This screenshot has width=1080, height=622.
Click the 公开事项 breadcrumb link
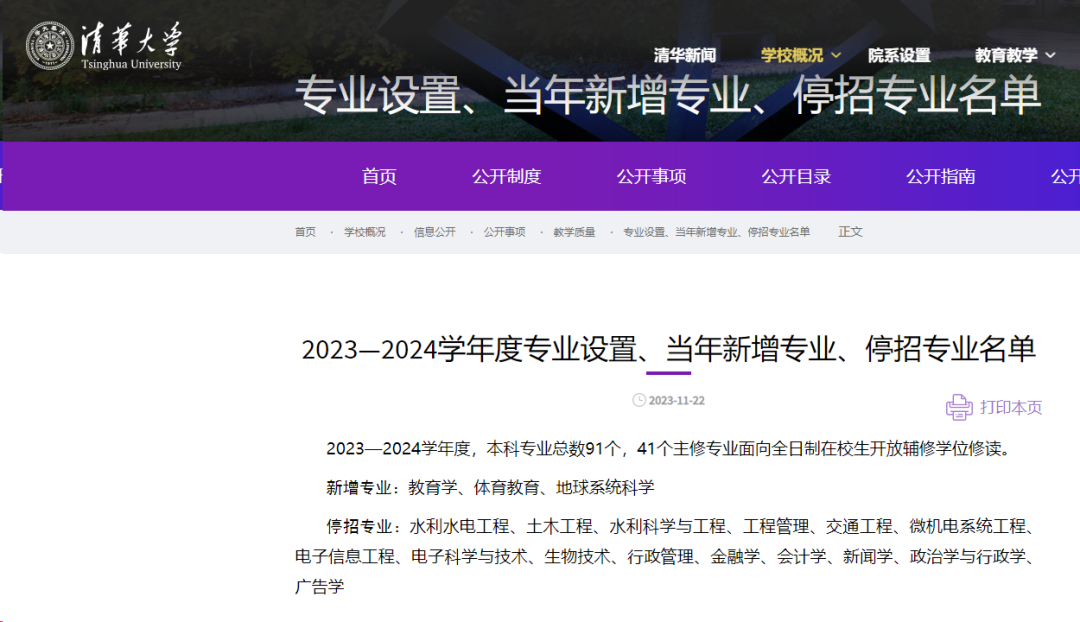[x=504, y=232]
